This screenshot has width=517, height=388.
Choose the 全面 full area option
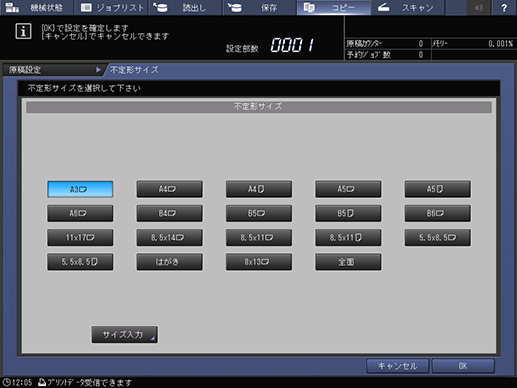click(348, 262)
